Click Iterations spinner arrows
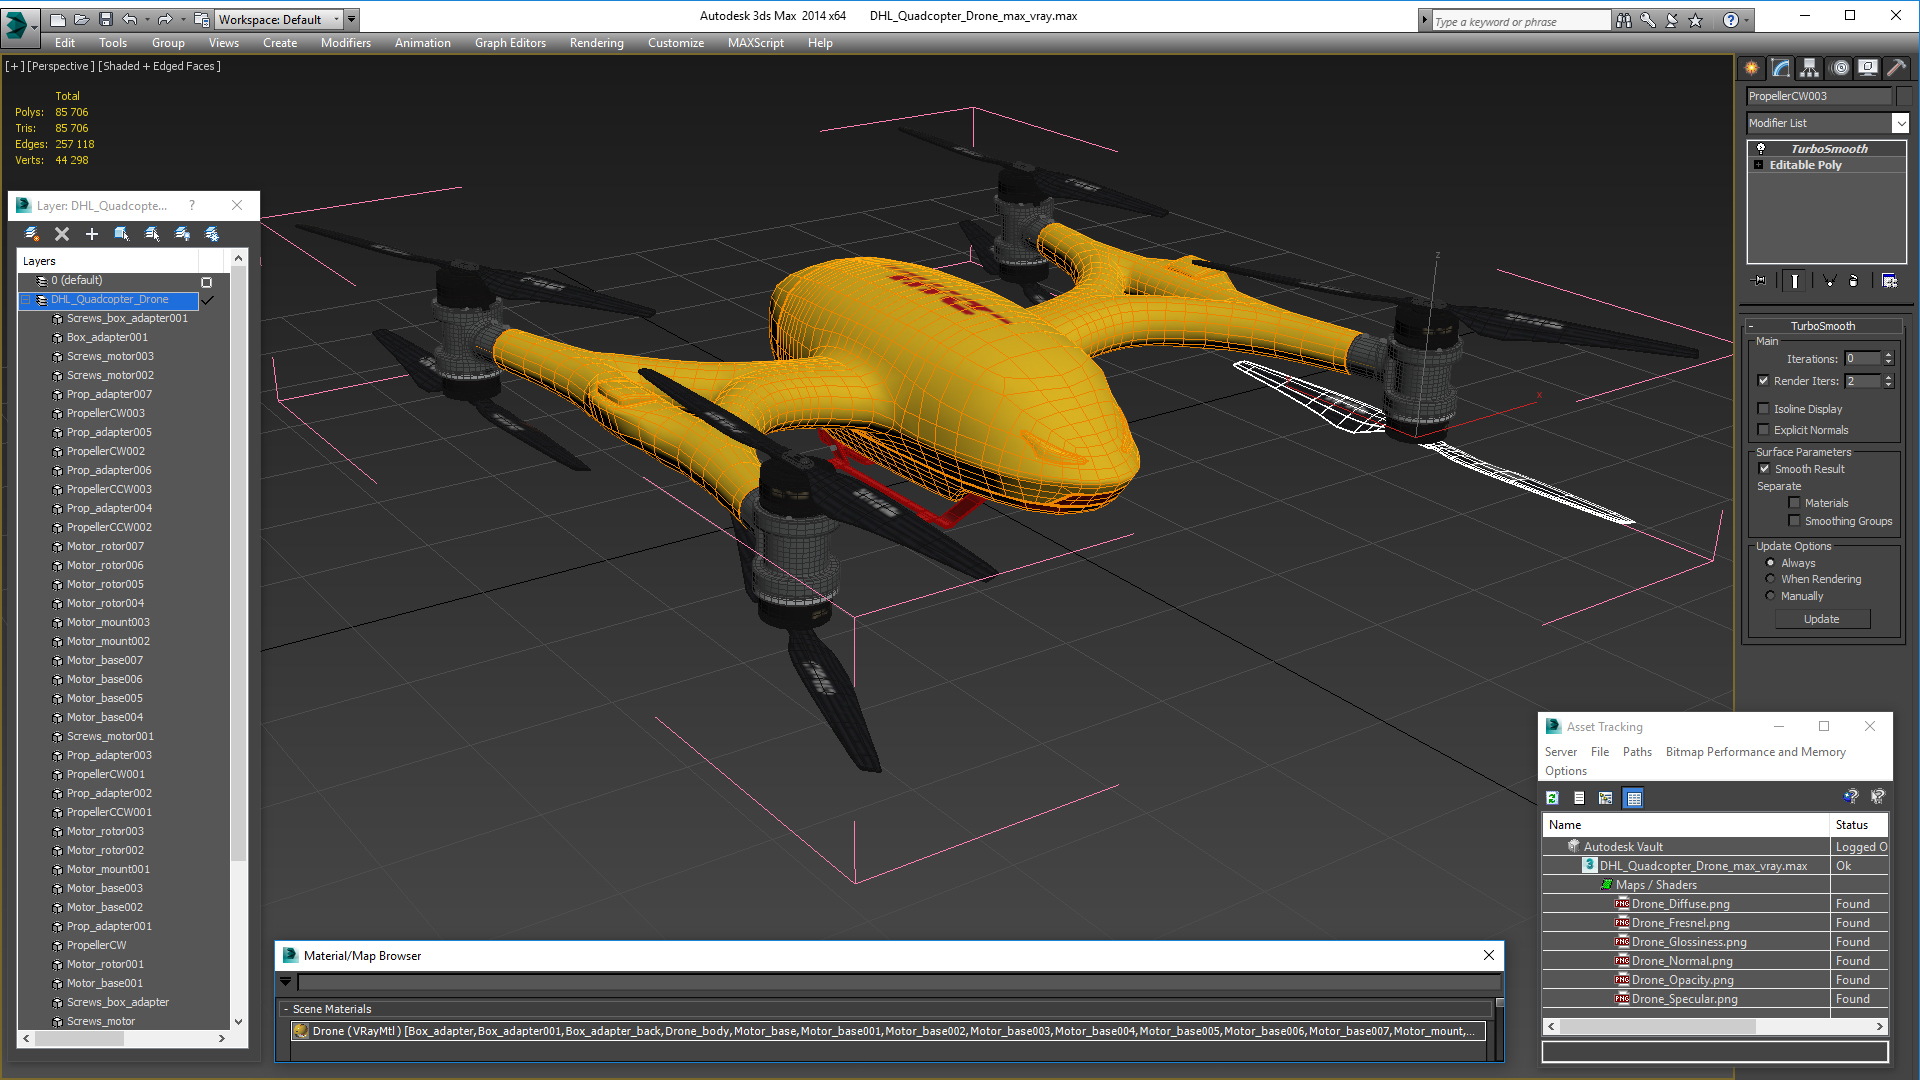This screenshot has width=1920, height=1080. click(x=1888, y=358)
